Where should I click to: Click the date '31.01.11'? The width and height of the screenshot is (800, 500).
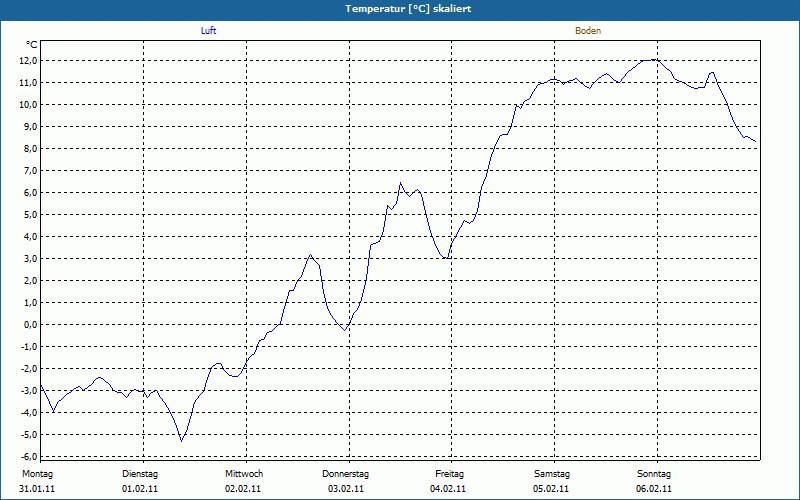click(x=37, y=489)
